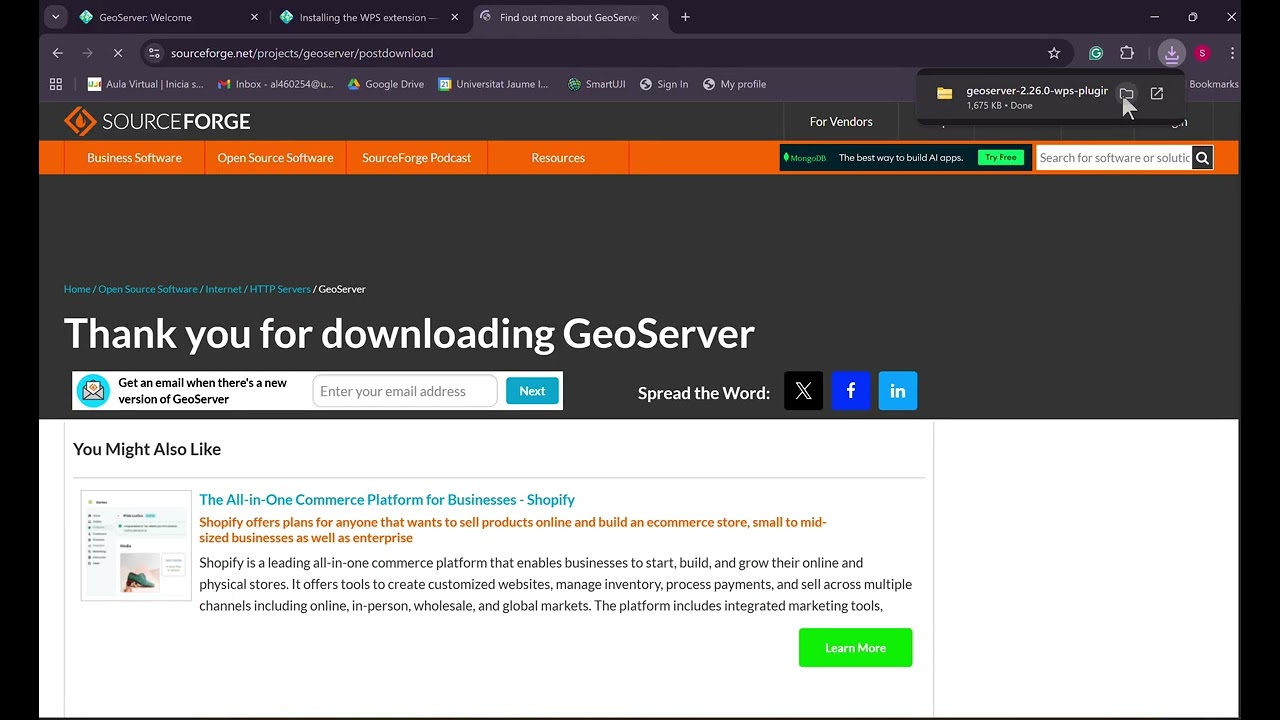Open the Chrome three-dot menu
Image resolution: width=1280 pixels, height=720 pixels.
pyautogui.click(x=1232, y=53)
